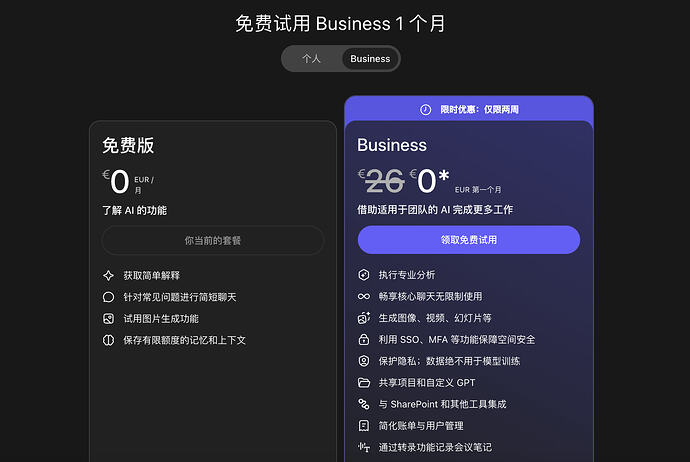The image size is (690, 462).
Task: Click the 领取免费试用 button
Action: click(469, 240)
